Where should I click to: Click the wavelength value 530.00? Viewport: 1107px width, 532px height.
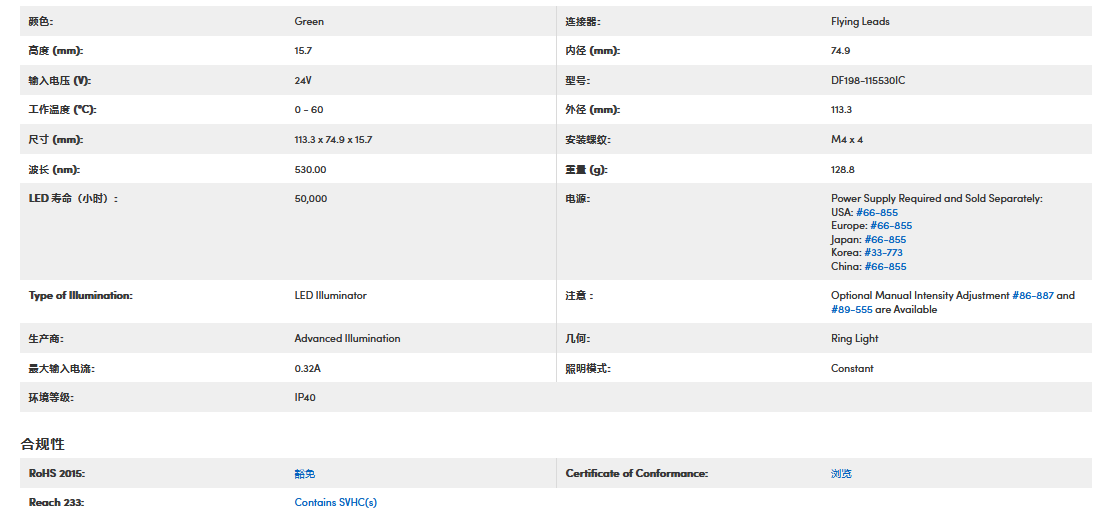coord(311,170)
